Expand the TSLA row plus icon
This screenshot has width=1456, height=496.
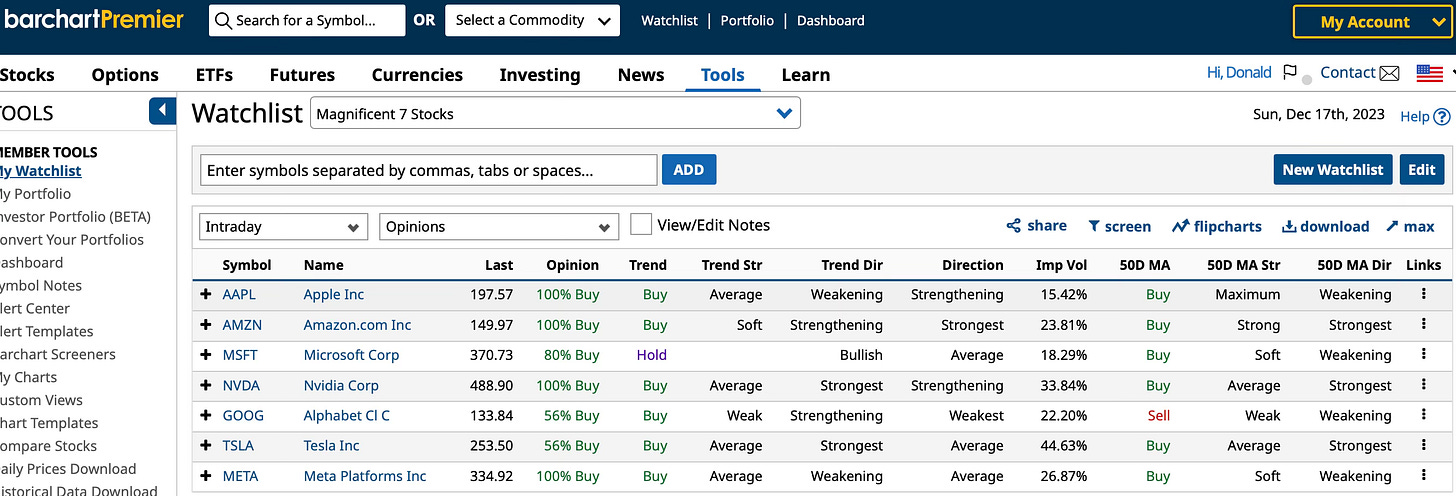(206, 445)
